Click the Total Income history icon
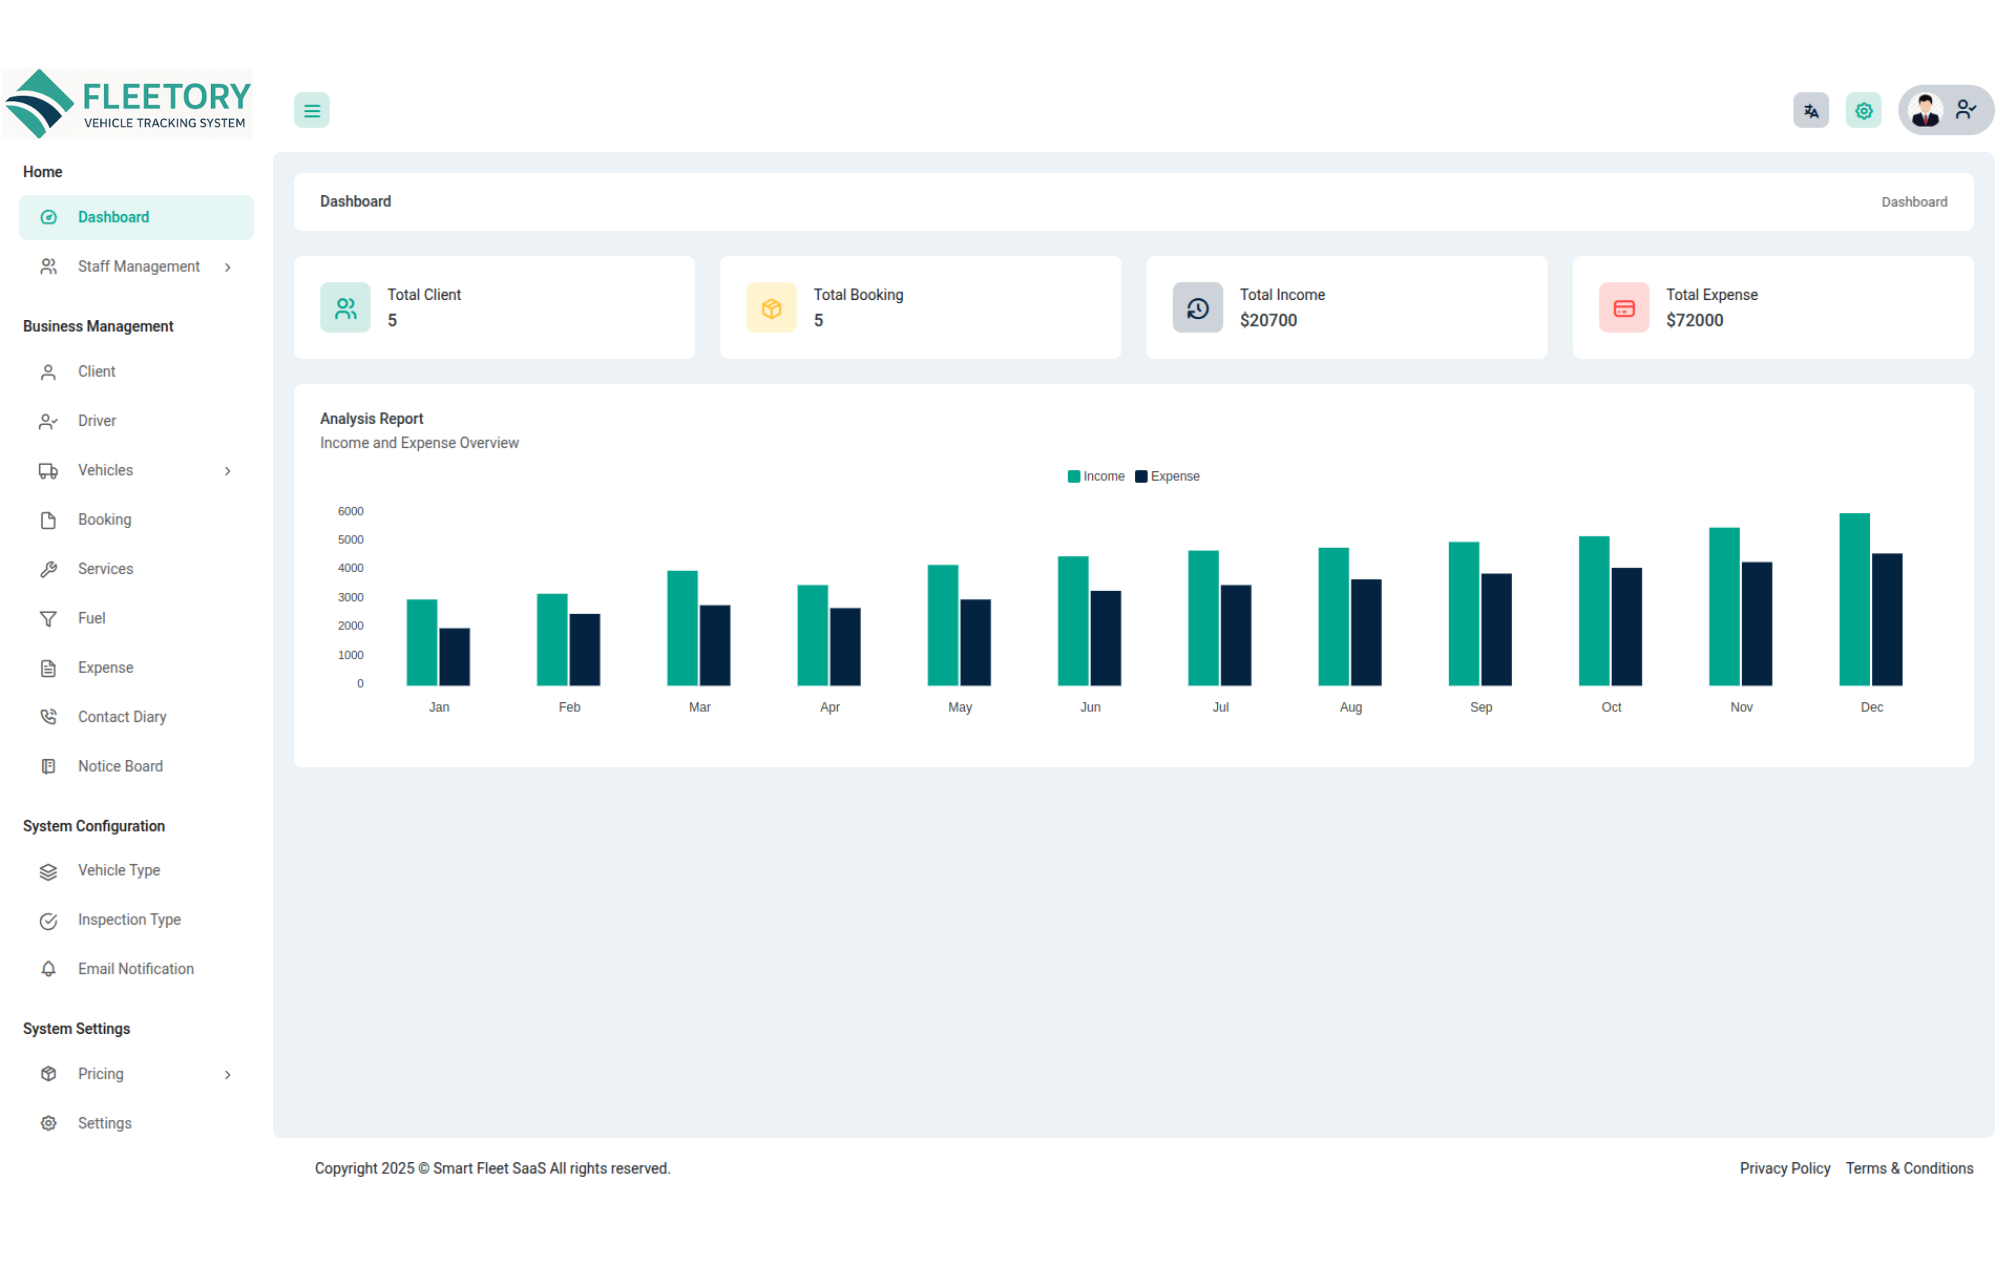This screenshot has height=1270, width=2016. pos(1198,308)
